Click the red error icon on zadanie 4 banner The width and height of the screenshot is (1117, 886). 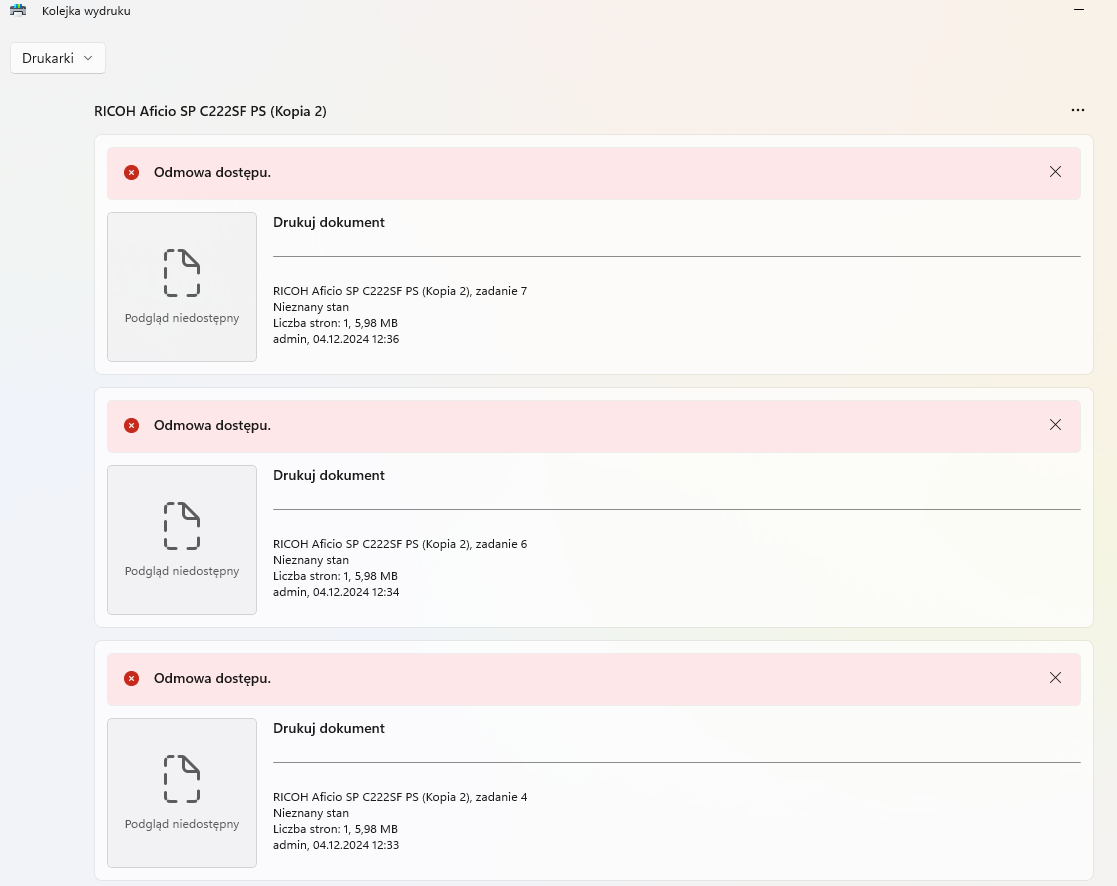(x=132, y=678)
